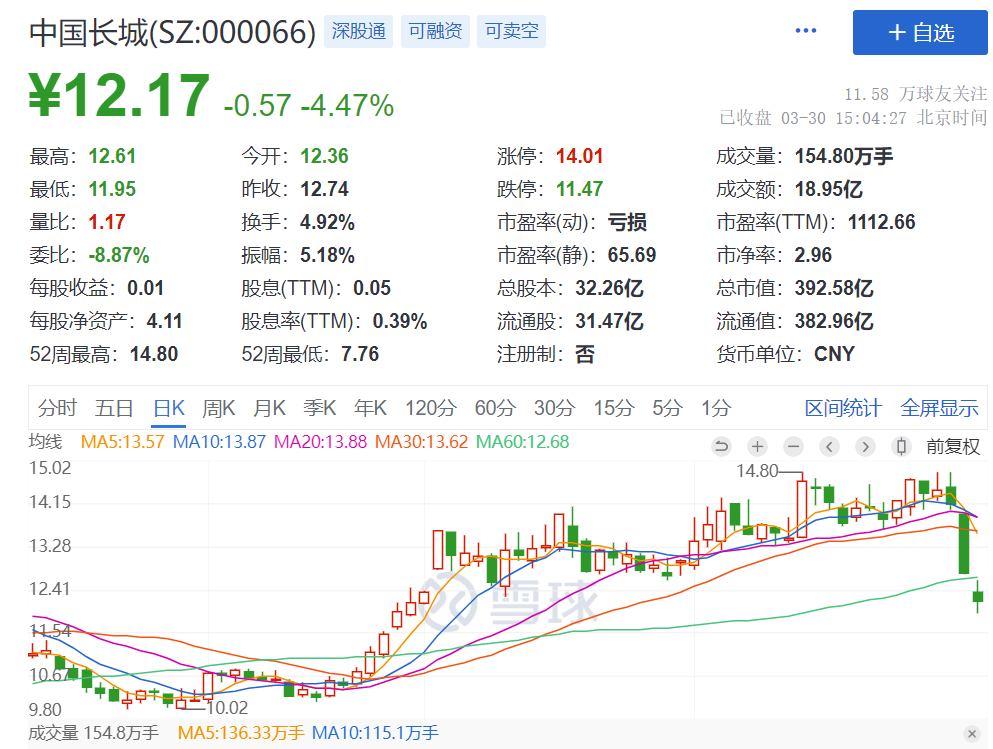Select the 季K chart tab

pyautogui.click(x=319, y=408)
